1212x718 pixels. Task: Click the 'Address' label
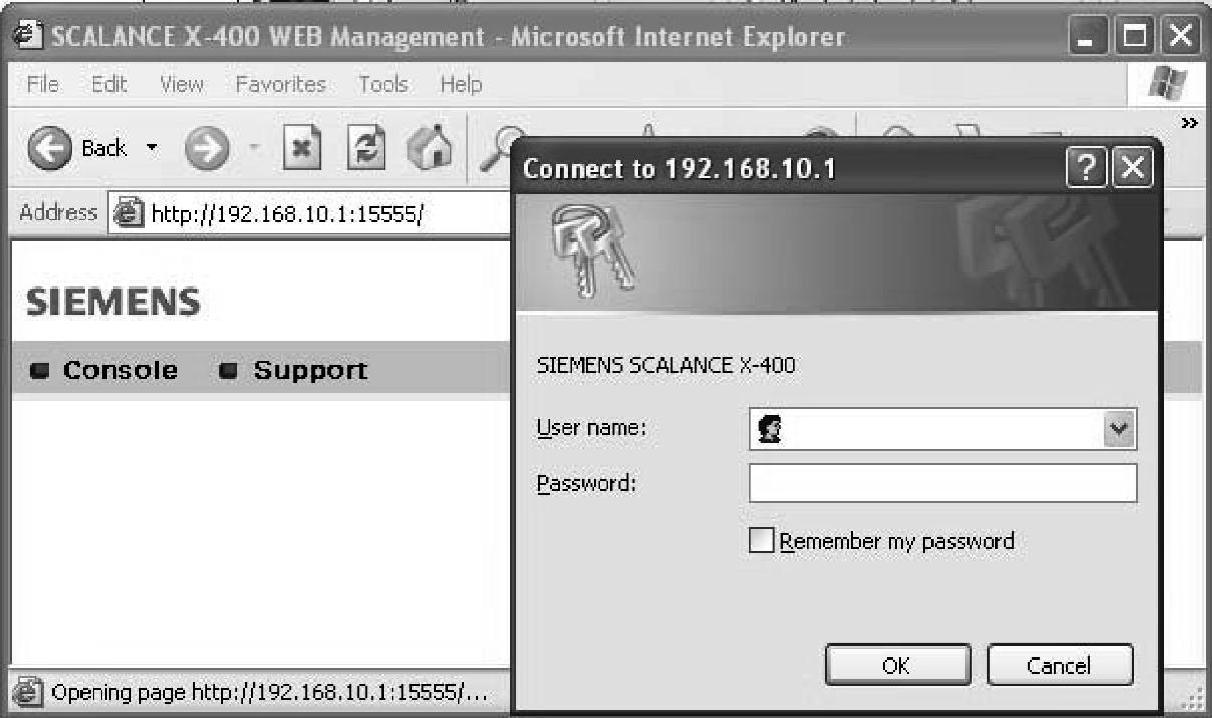click(58, 212)
